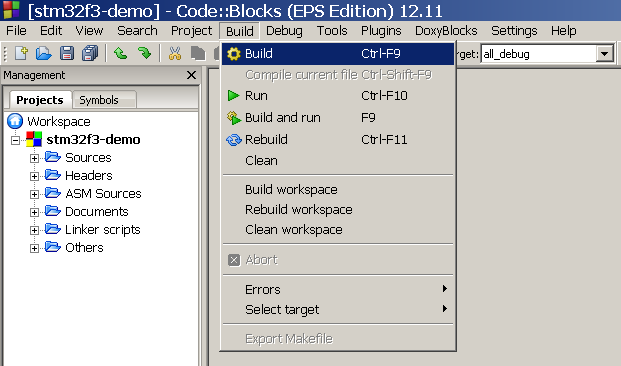Click the New file toolbar icon

coord(21,53)
